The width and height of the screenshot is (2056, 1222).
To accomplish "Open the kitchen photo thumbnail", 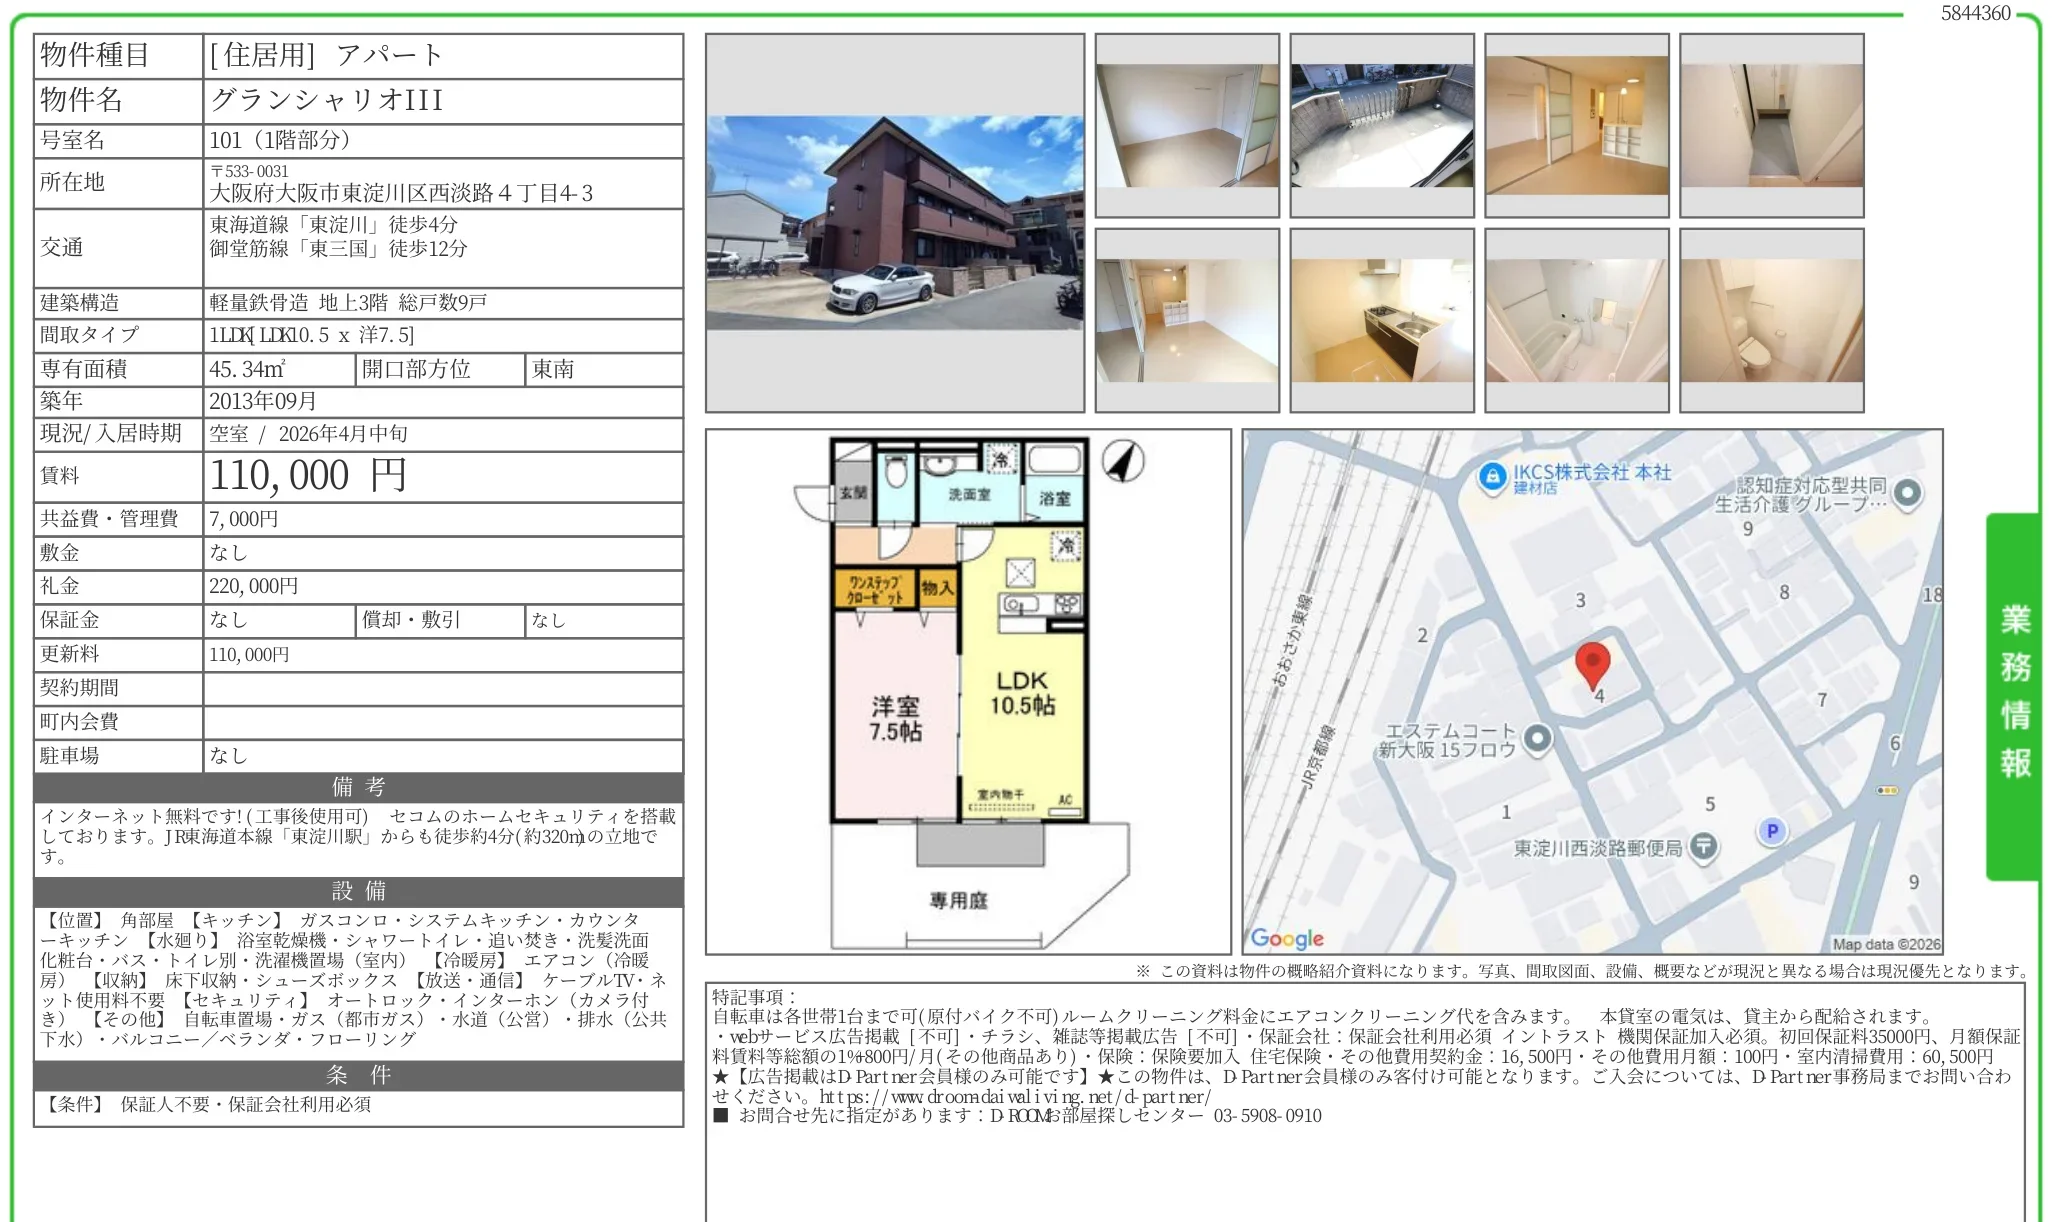I will click(1381, 321).
